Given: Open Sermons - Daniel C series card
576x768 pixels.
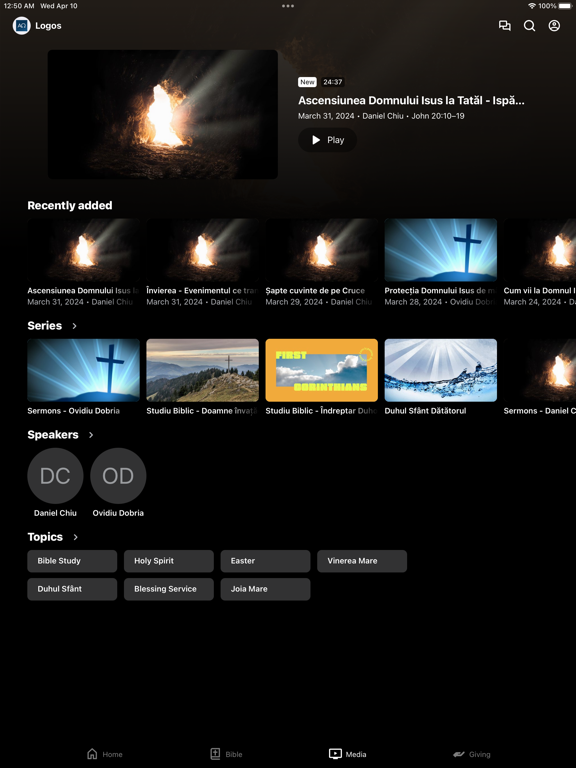Looking at the screenshot, I should (x=540, y=377).
